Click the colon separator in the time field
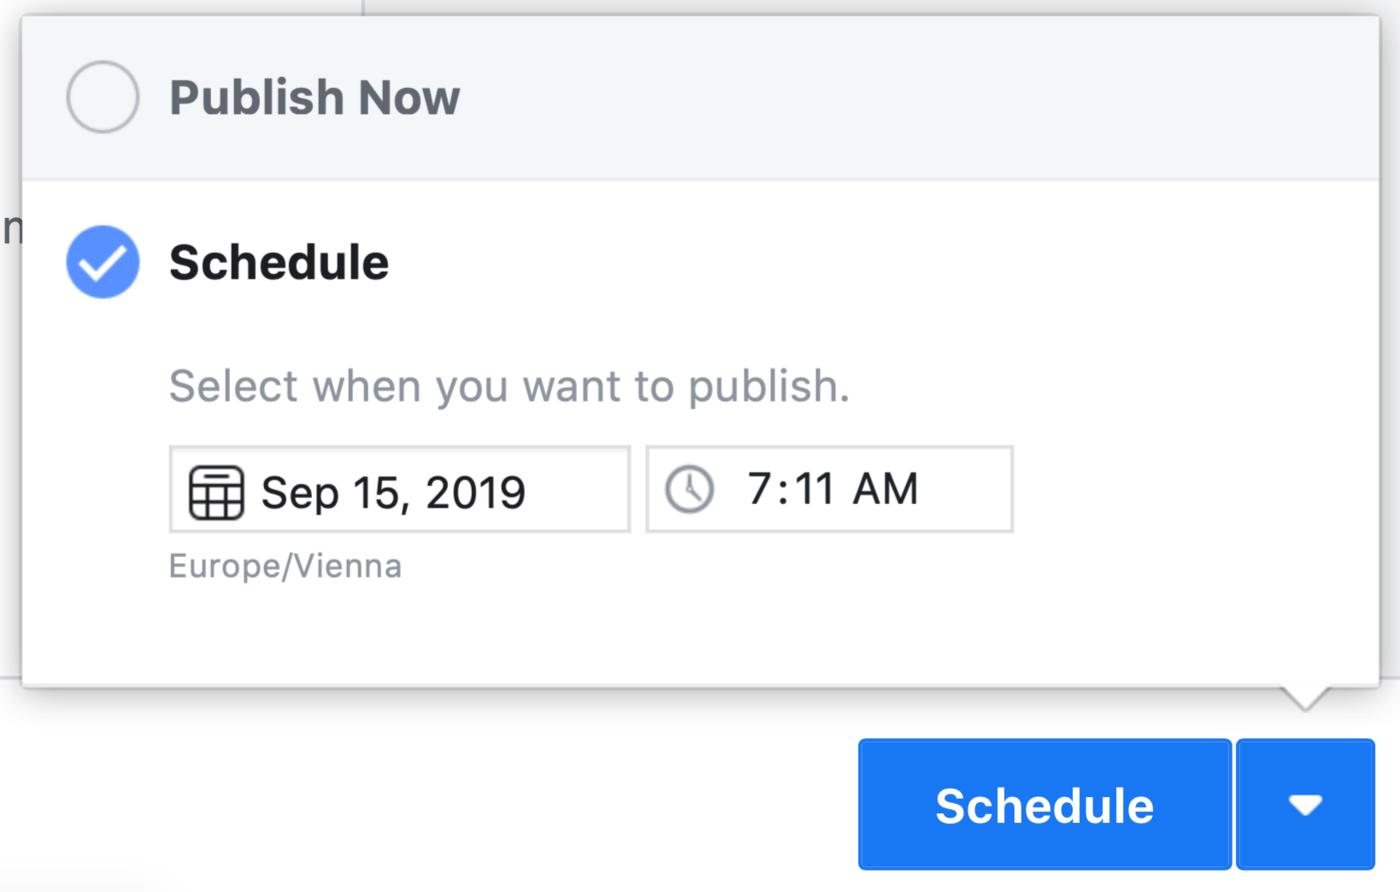Image resolution: width=1400 pixels, height=892 pixels. [783, 489]
